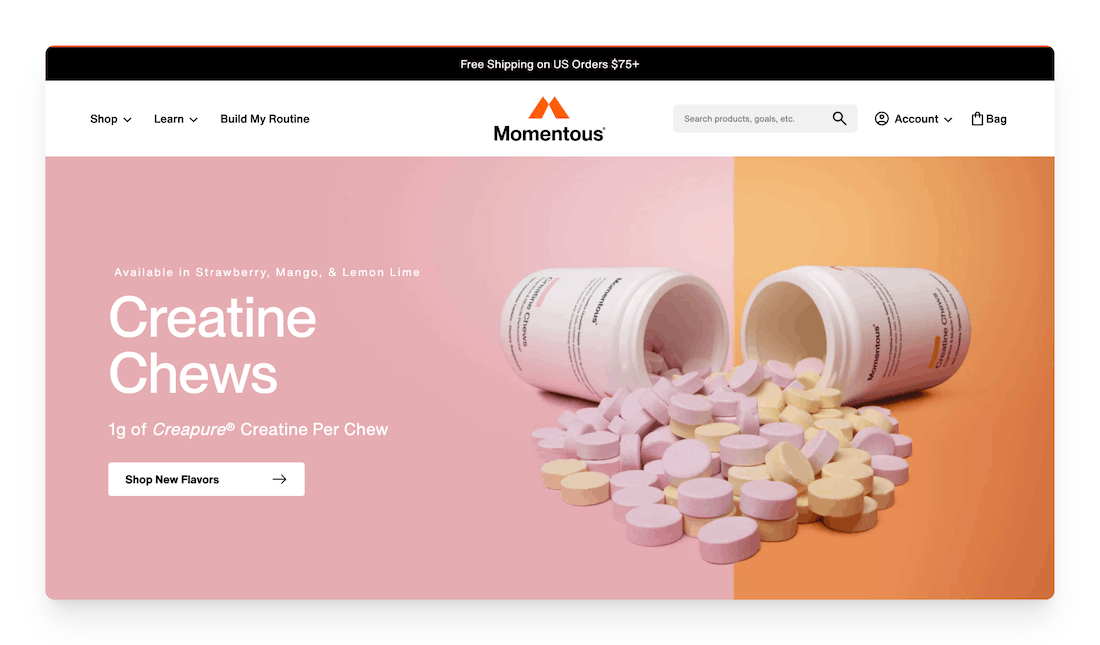Open the Account dropdown chevron
Screen dimensions: 1100x645
pyautogui.click(x=948, y=120)
